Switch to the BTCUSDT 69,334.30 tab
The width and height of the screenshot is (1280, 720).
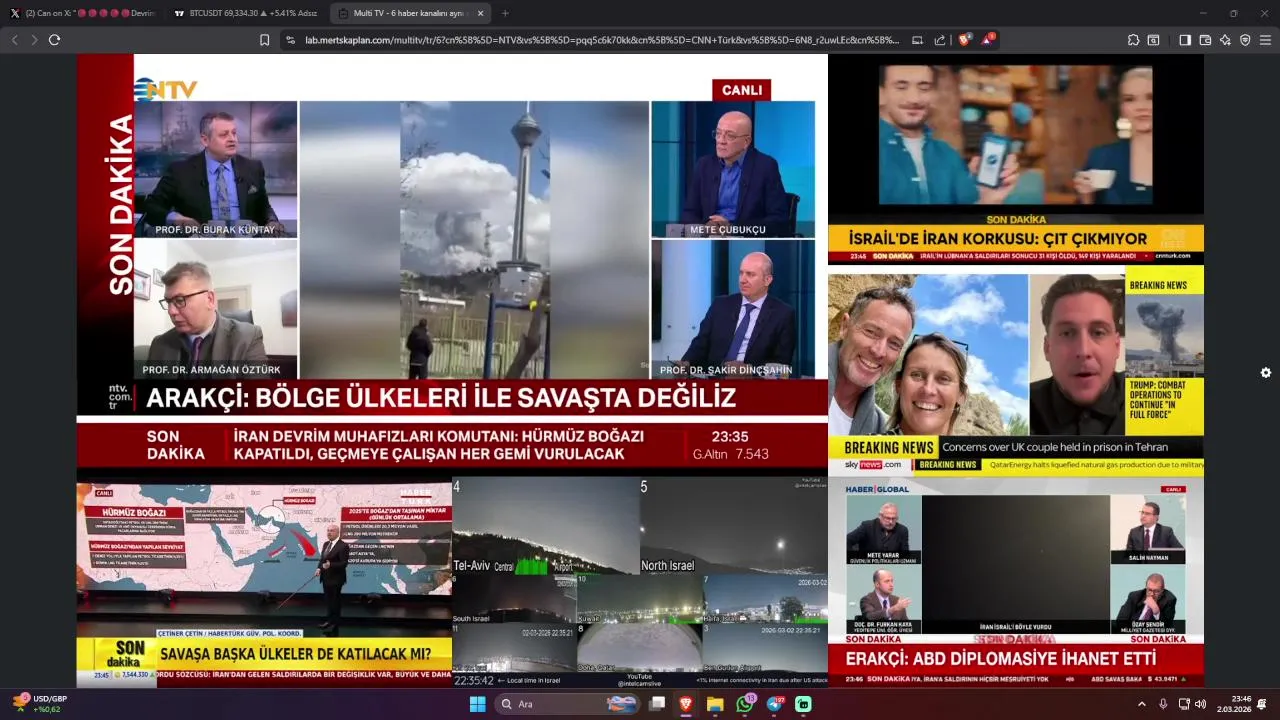245,13
